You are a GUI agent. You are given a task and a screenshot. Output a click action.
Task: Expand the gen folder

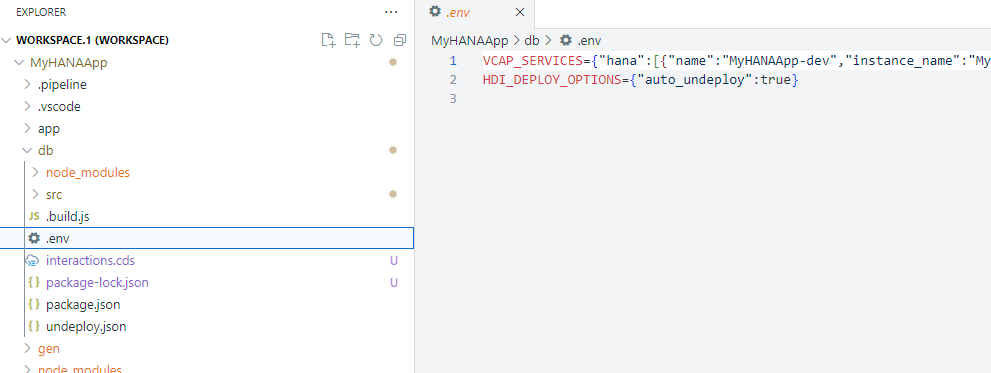(x=27, y=348)
